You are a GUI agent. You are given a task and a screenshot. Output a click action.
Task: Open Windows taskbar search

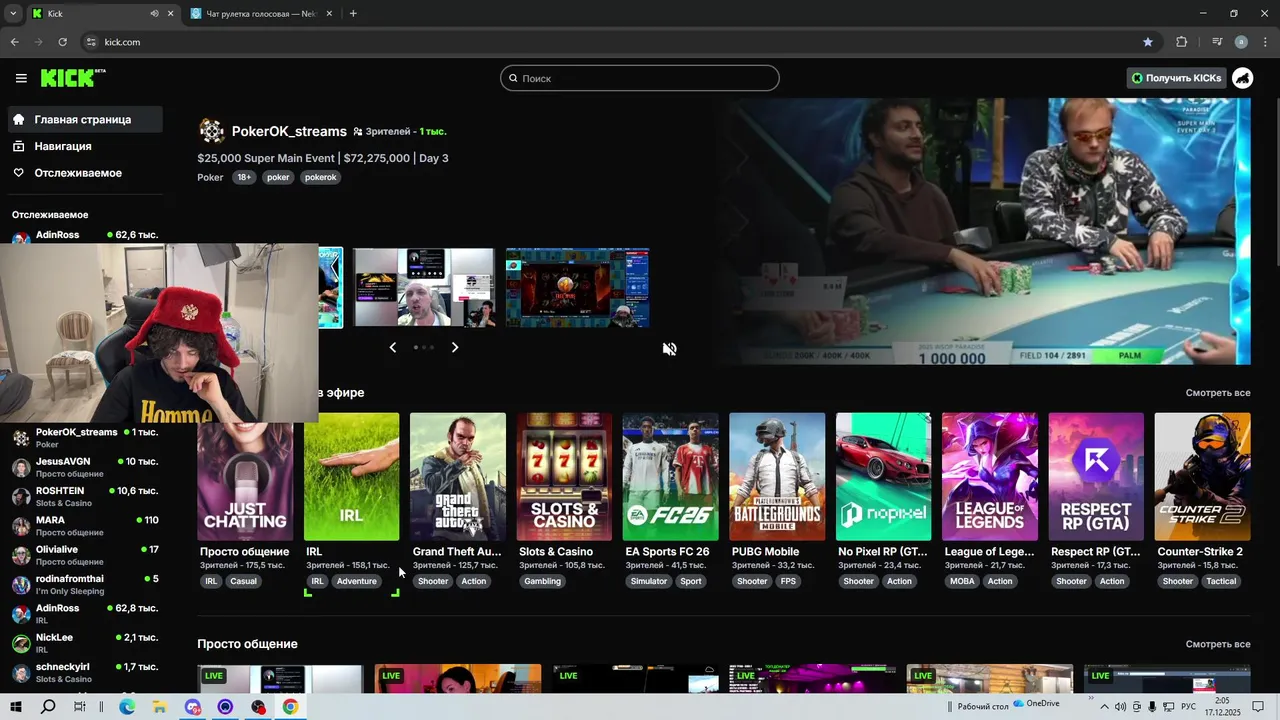(x=48, y=707)
